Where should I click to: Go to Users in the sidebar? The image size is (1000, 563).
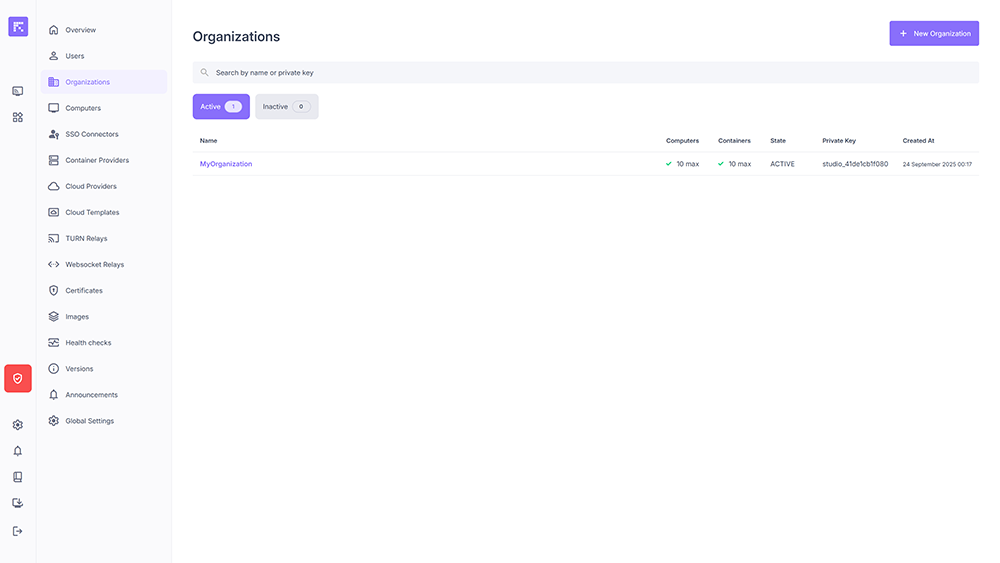coord(75,56)
